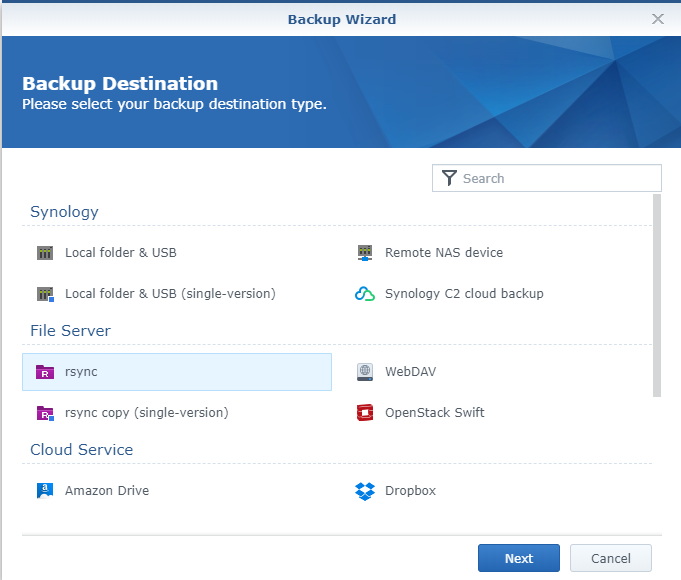The image size is (681, 580).
Task: Click the destination list vertical scrollbar
Action: pos(657,295)
